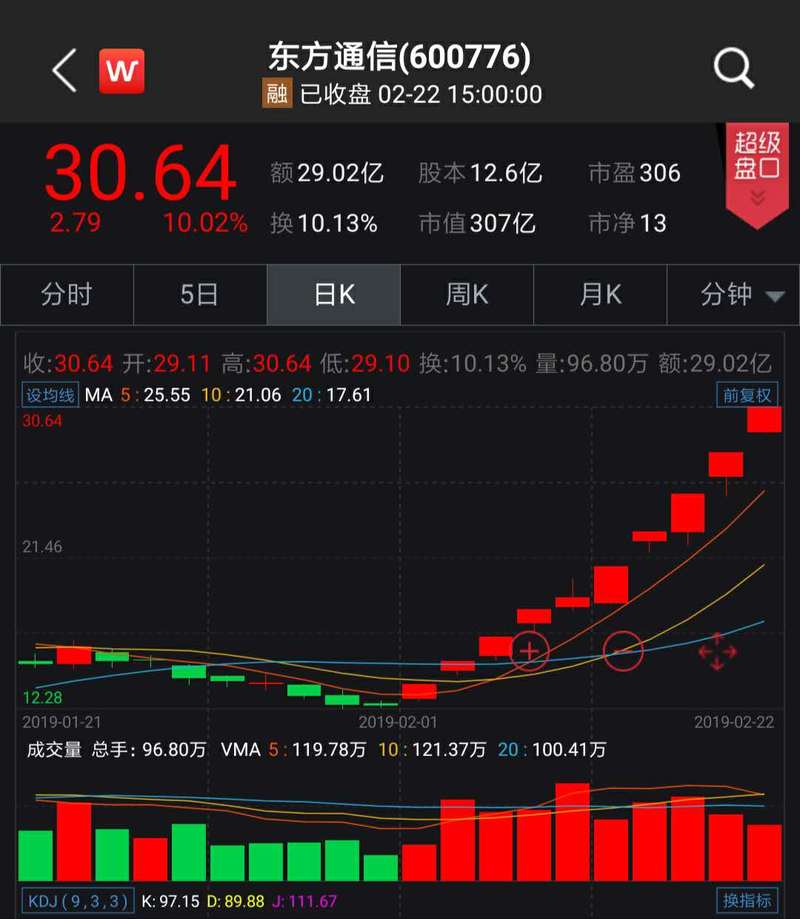Tap the 市值307亿 value
This screenshot has height=919, width=800.
pyautogui.click(x=477, y=223)
